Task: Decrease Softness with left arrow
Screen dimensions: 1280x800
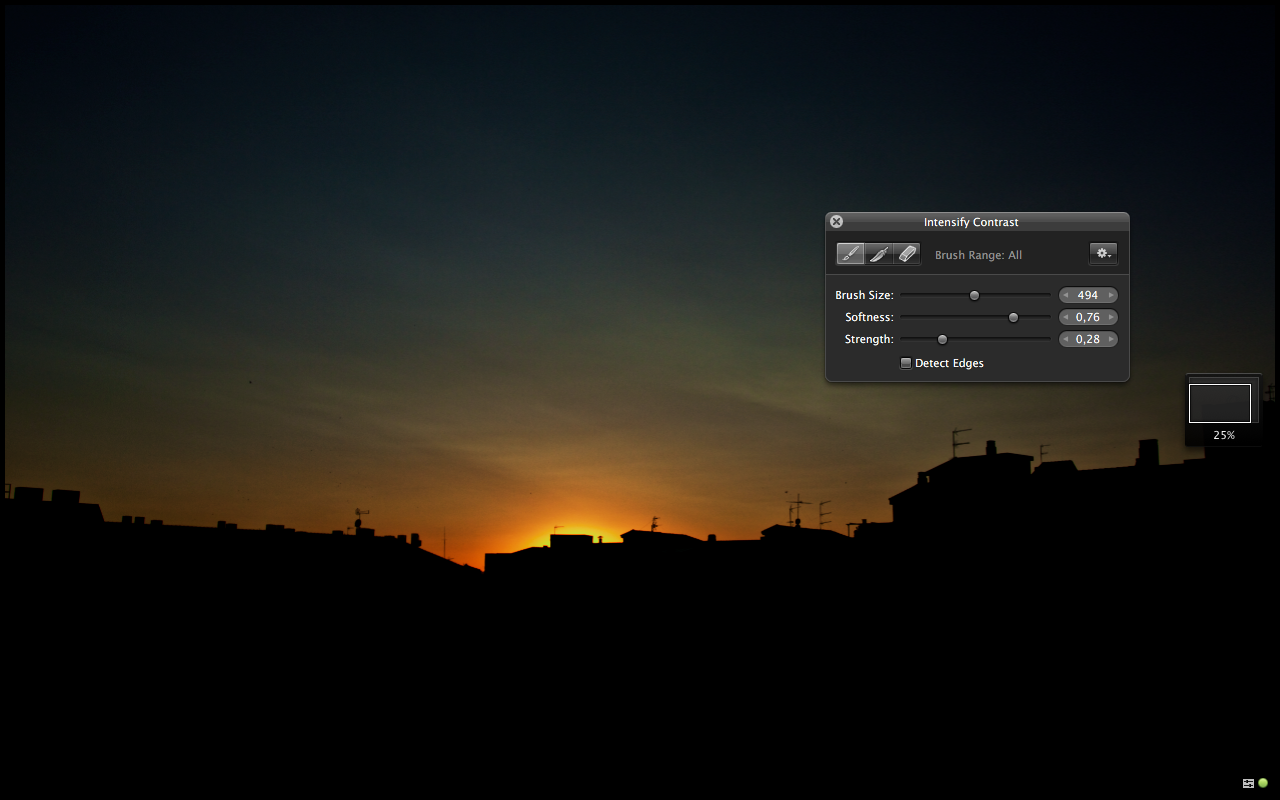Action: (1066, 317)
